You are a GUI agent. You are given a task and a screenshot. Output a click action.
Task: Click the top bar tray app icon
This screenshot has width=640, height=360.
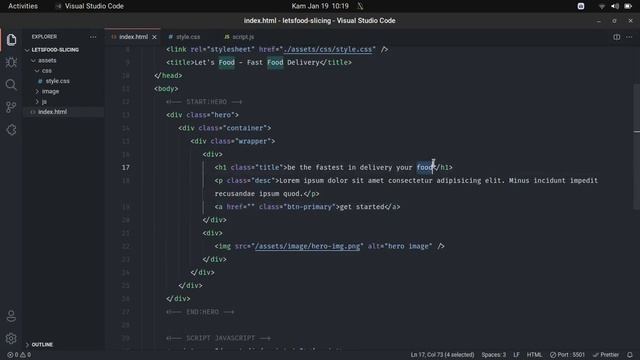pos(581,6)
